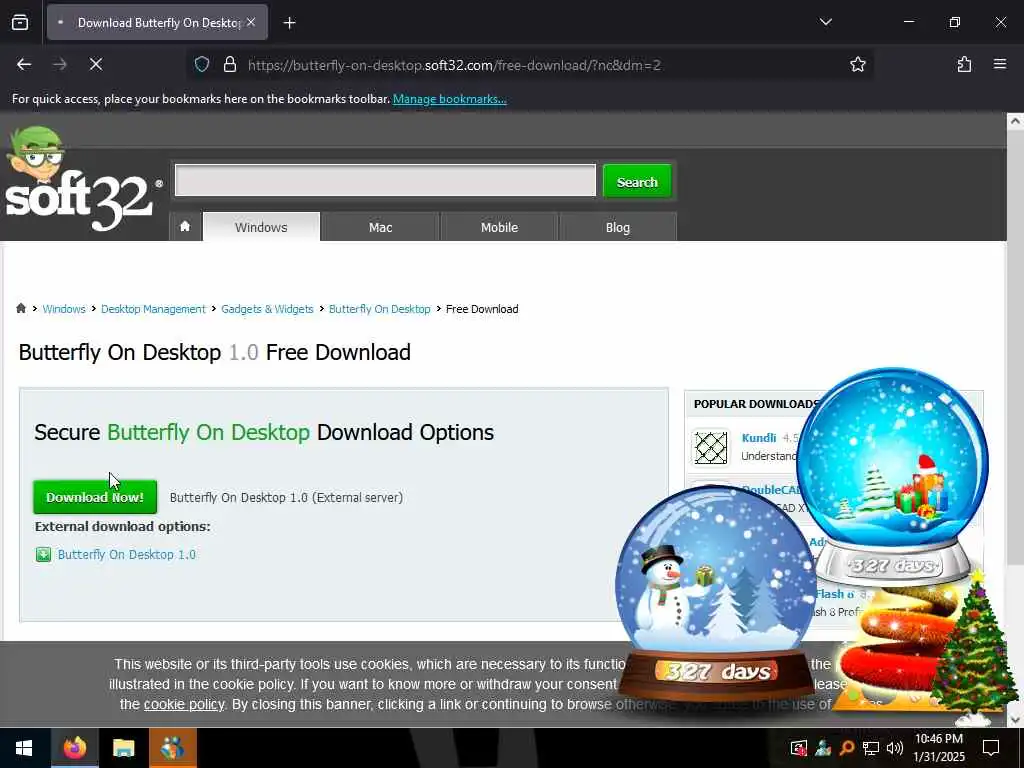Open the Butterfly On Desktop 1.0 link
1024x768 pixels.
[x=127, y=554]
